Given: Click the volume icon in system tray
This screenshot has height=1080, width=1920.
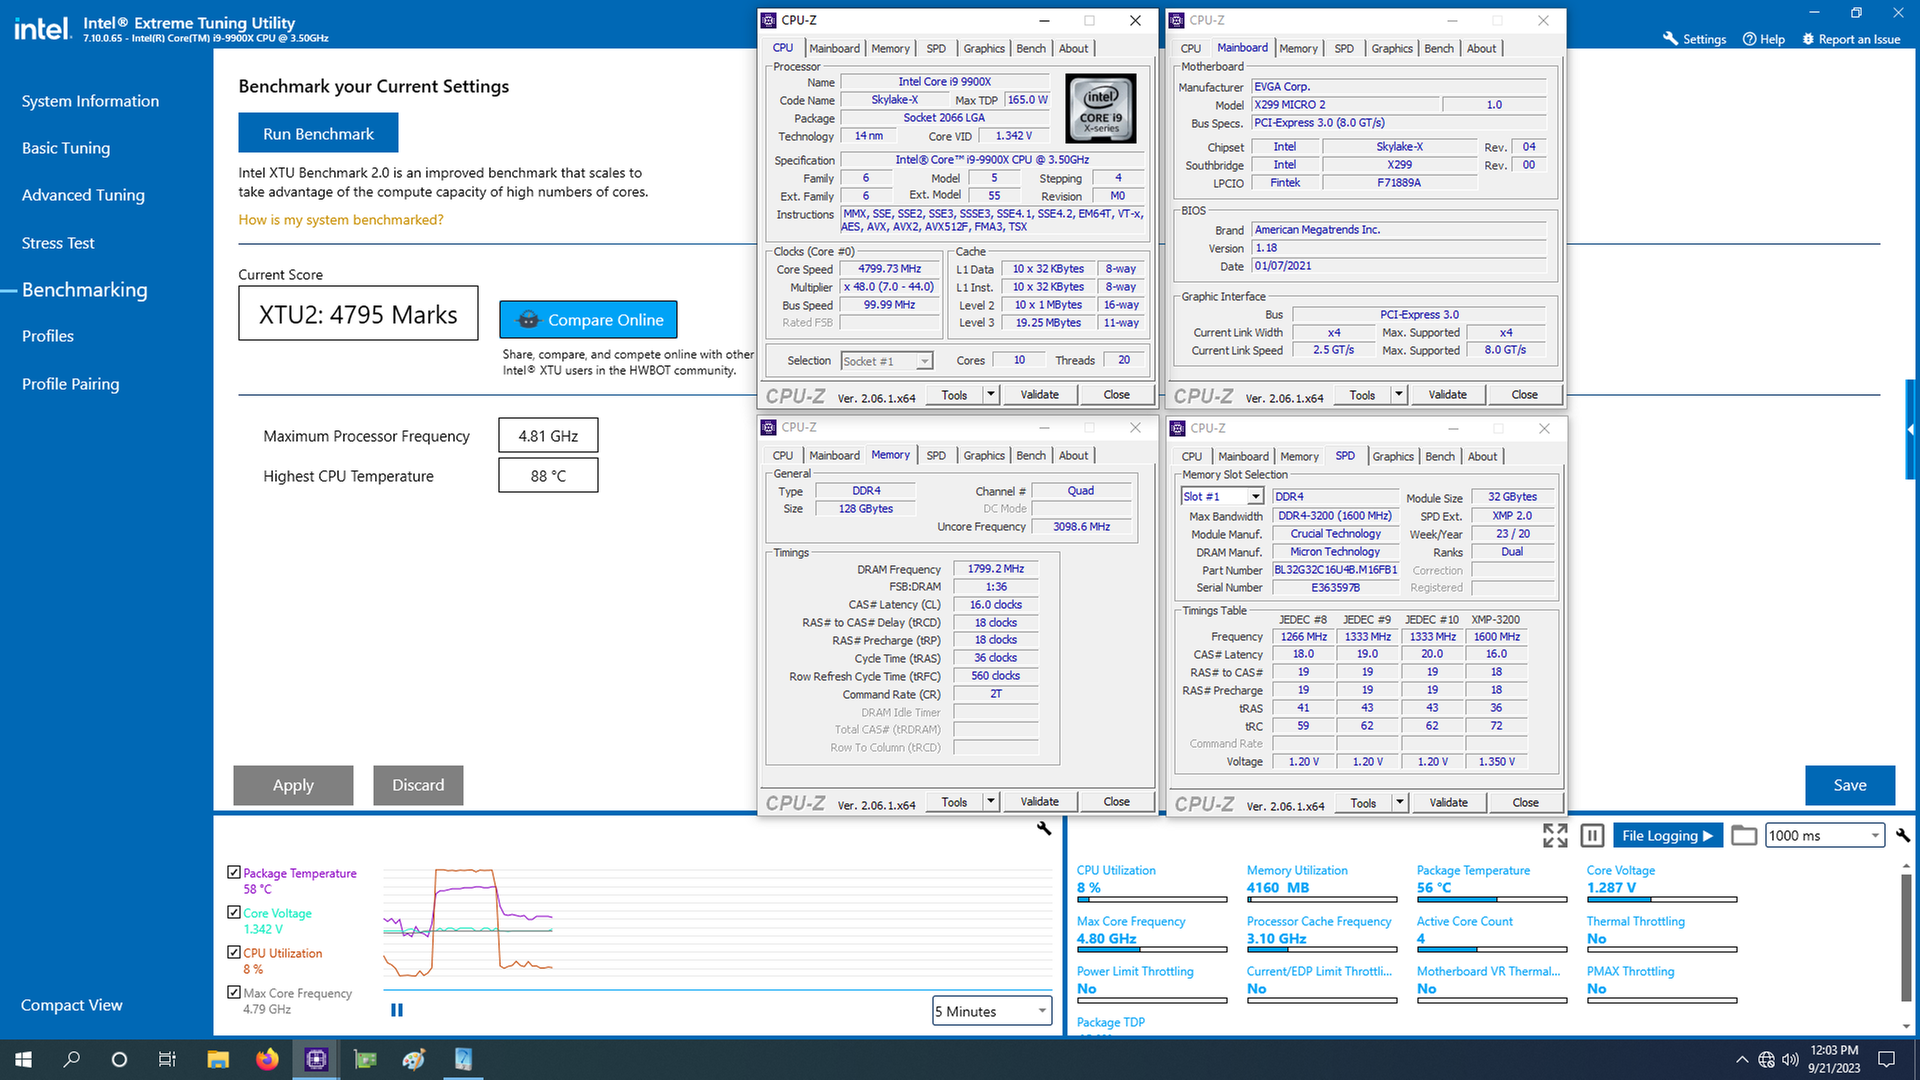Looking at the screenshot, I should tap(1790, 1059).
